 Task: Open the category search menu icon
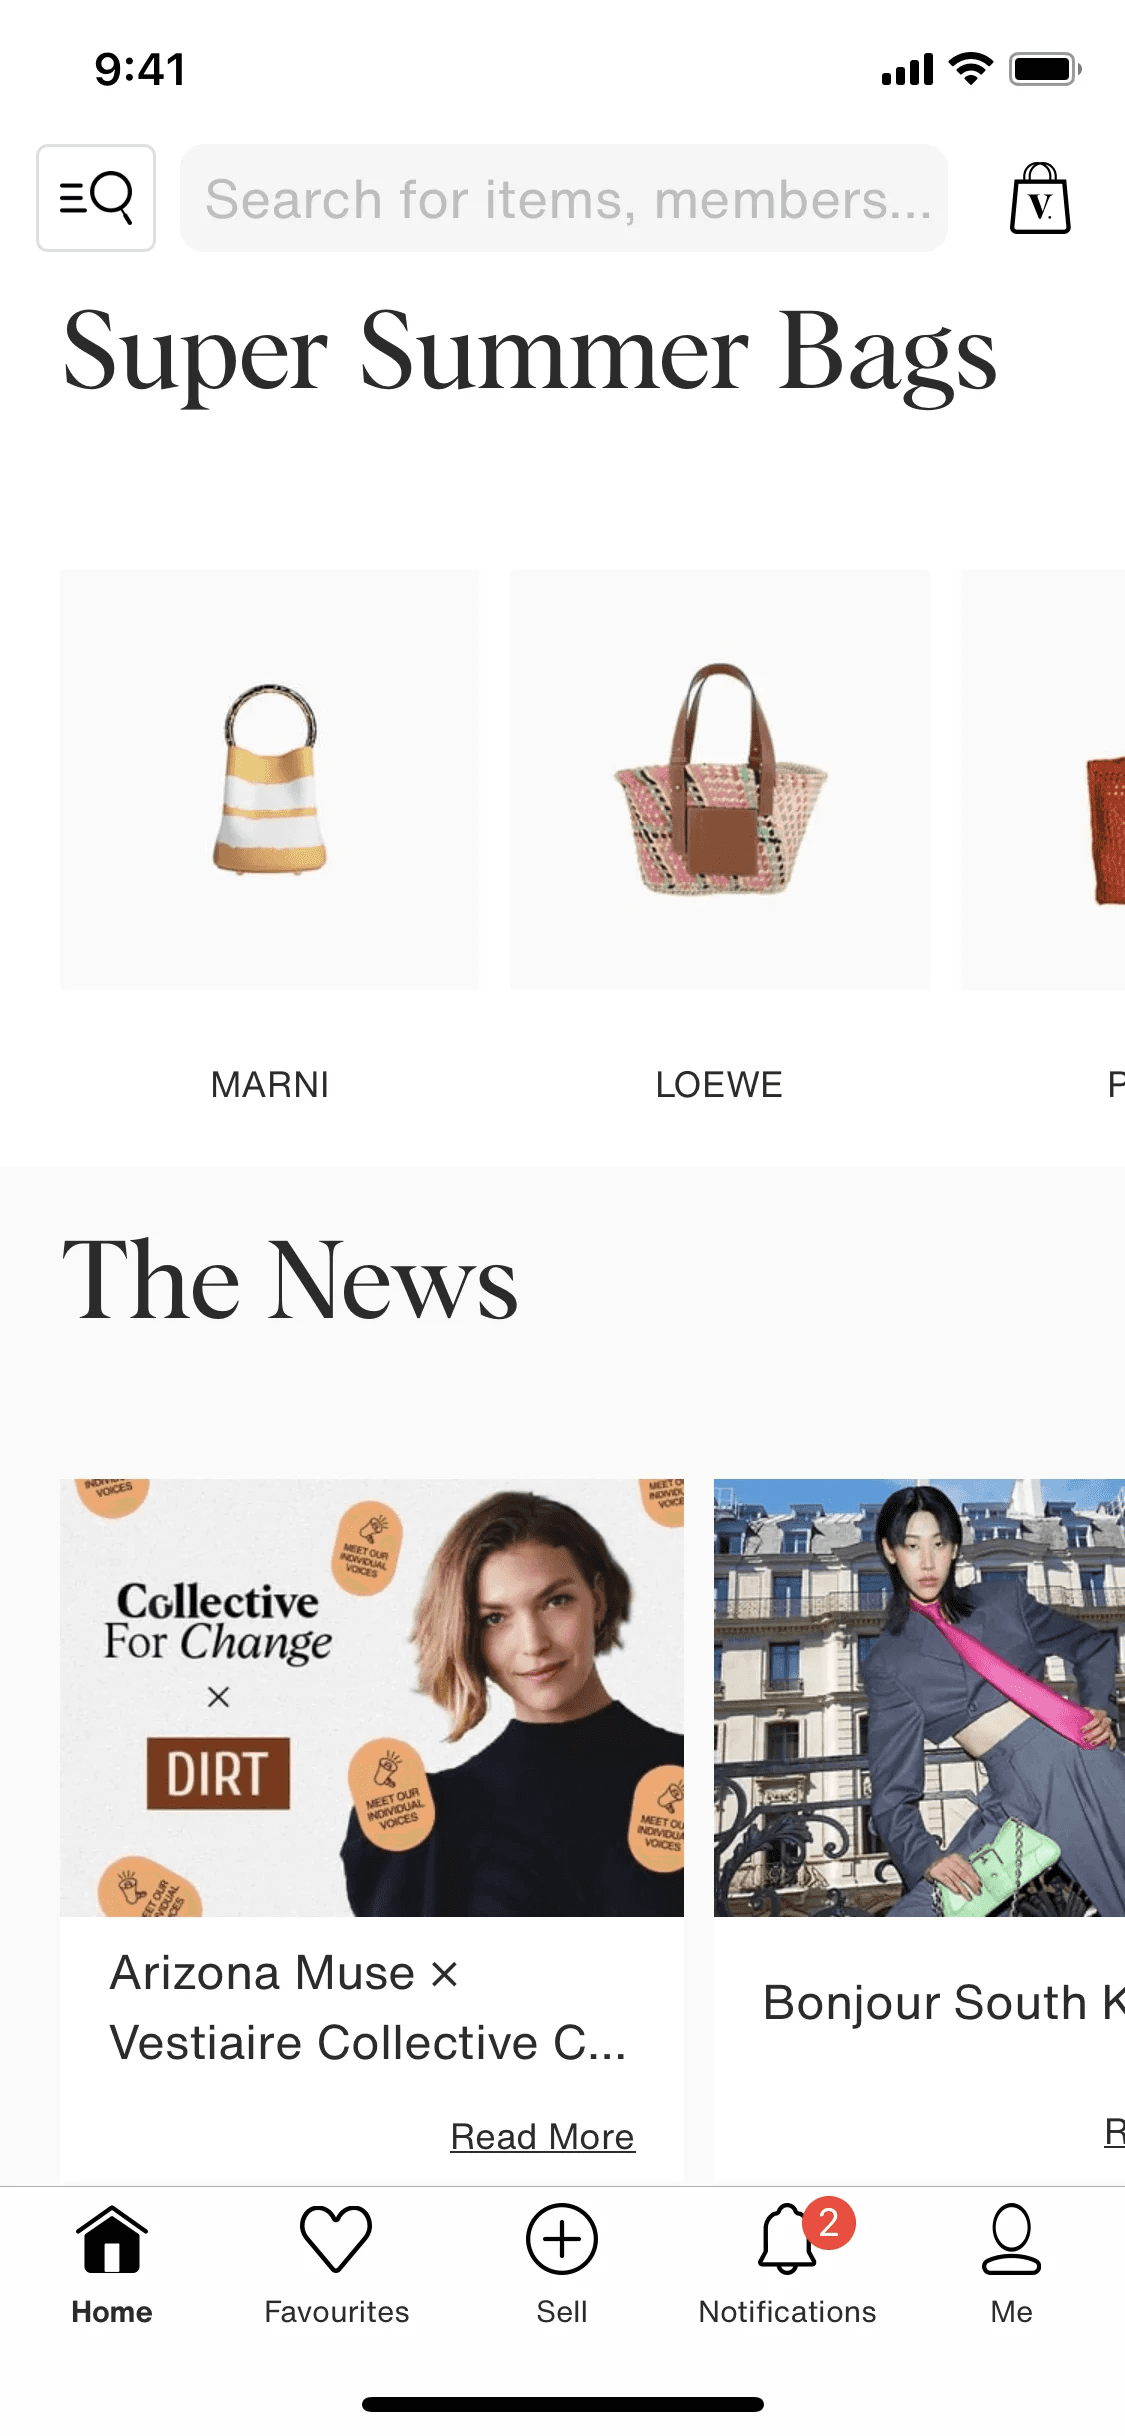(x=96, y=198)
